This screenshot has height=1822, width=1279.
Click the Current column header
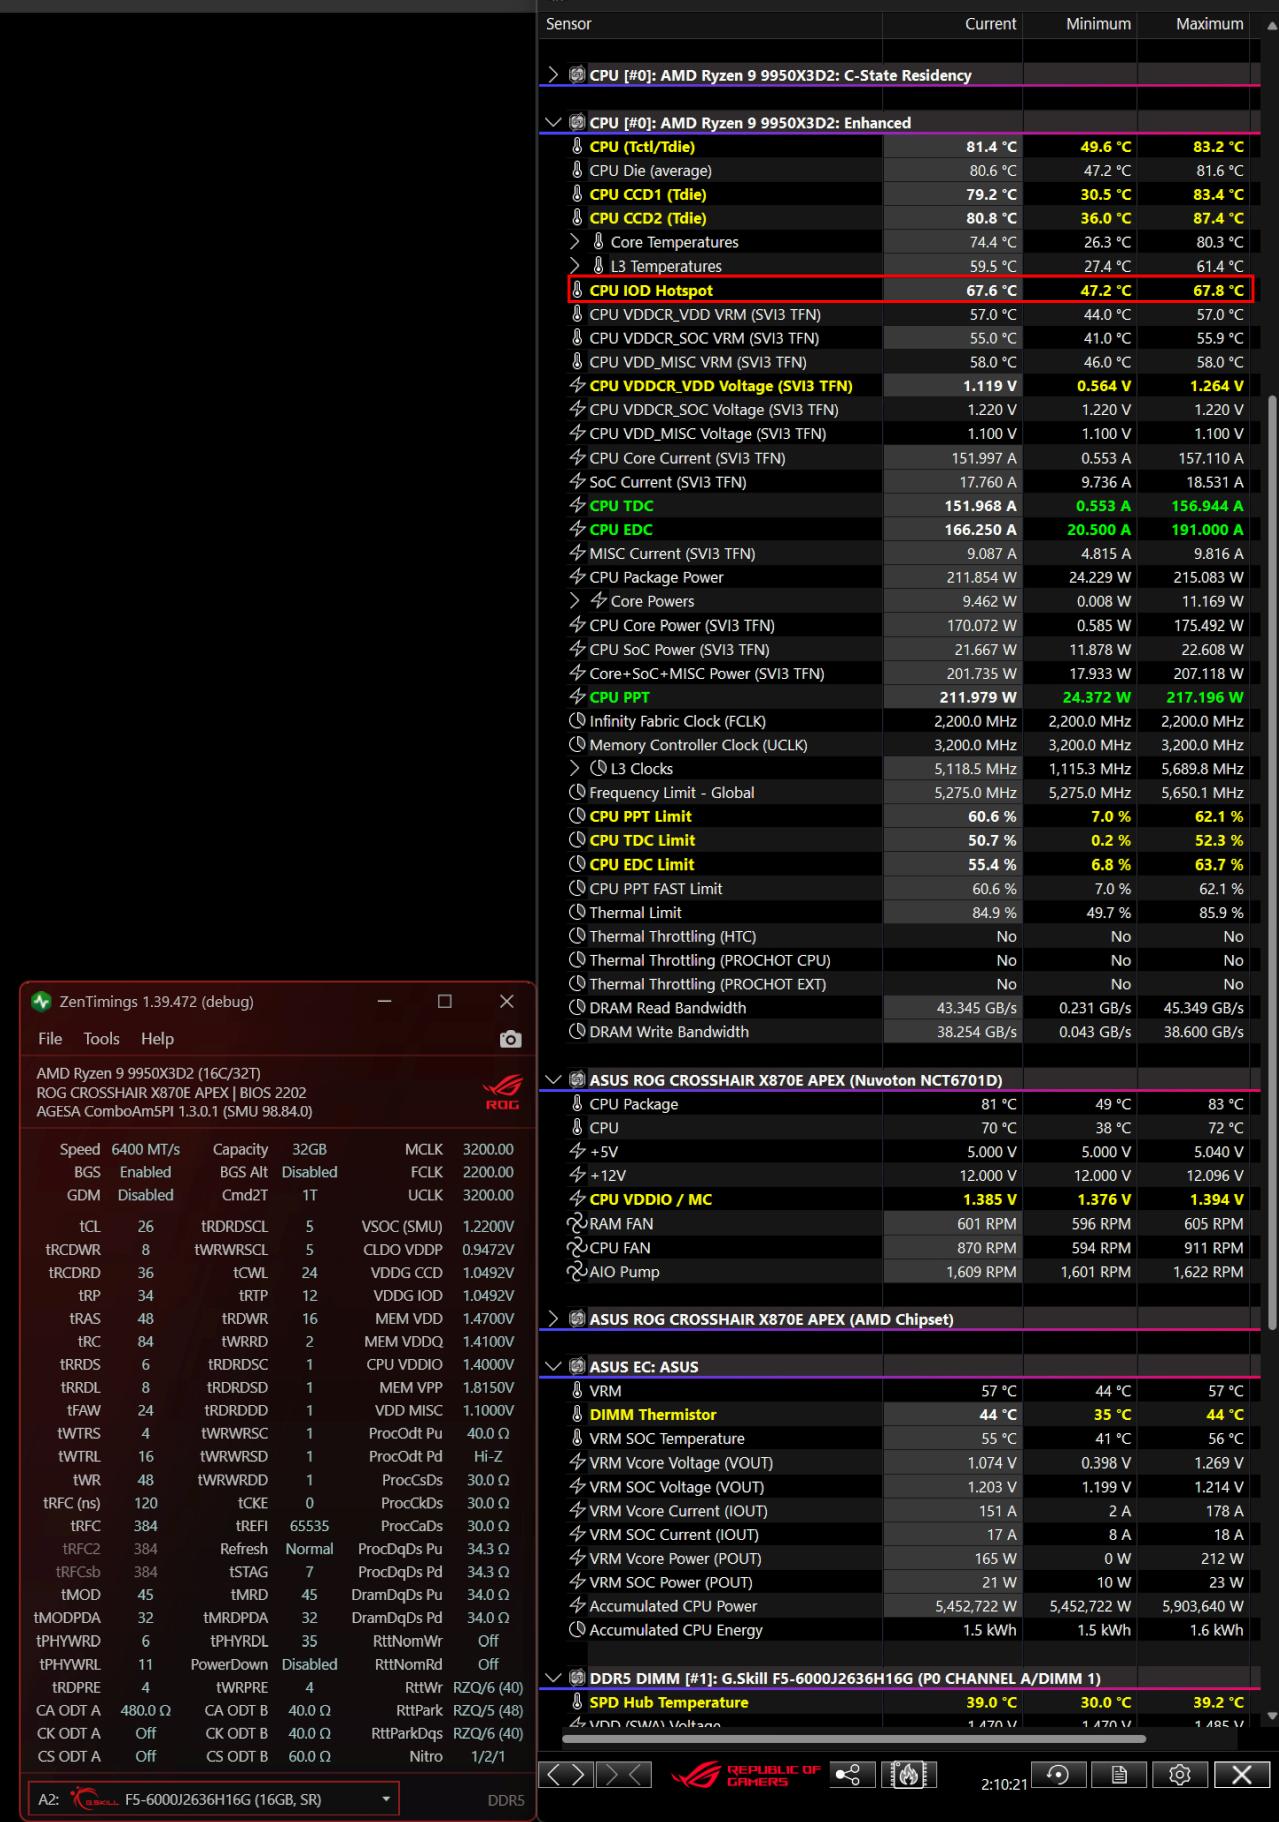point(952,24)
